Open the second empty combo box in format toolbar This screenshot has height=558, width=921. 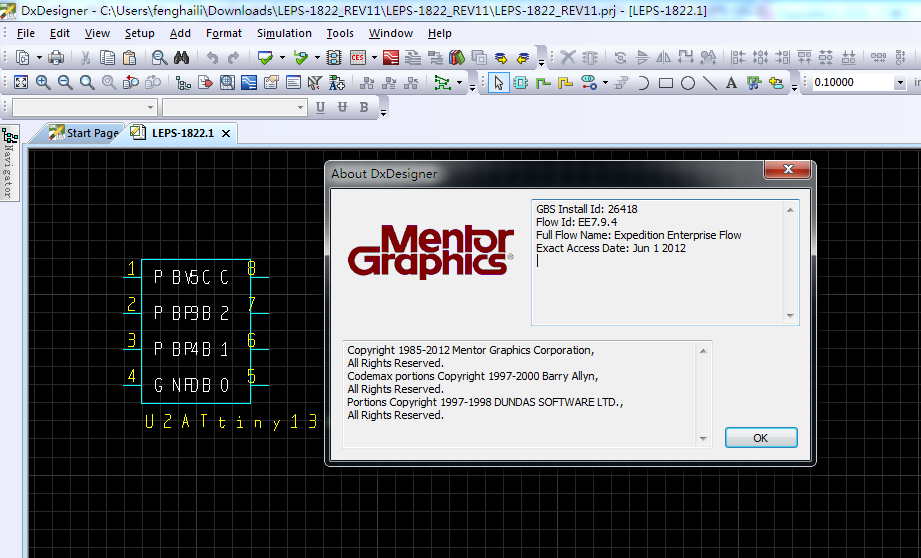(x=234, y=107)
